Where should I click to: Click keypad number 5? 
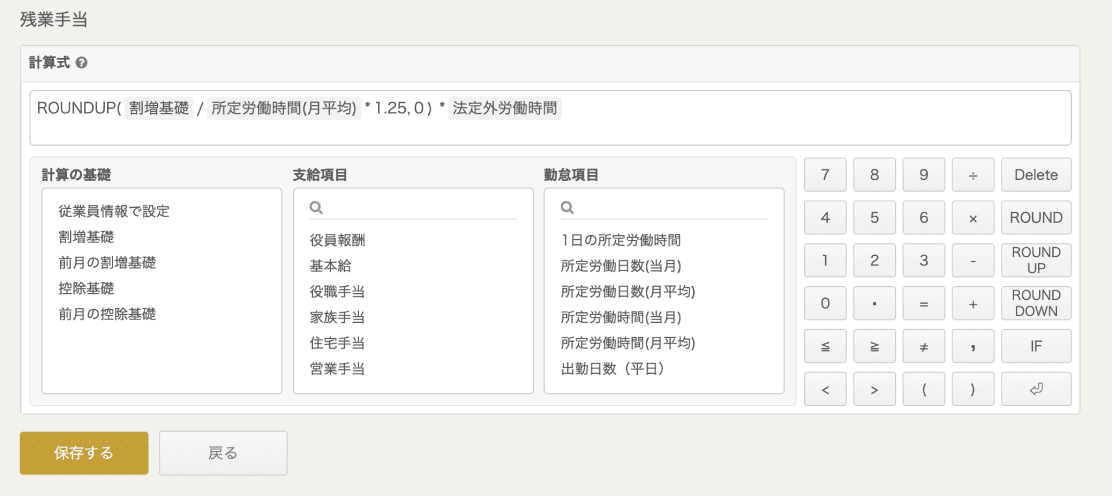(874, 218)
